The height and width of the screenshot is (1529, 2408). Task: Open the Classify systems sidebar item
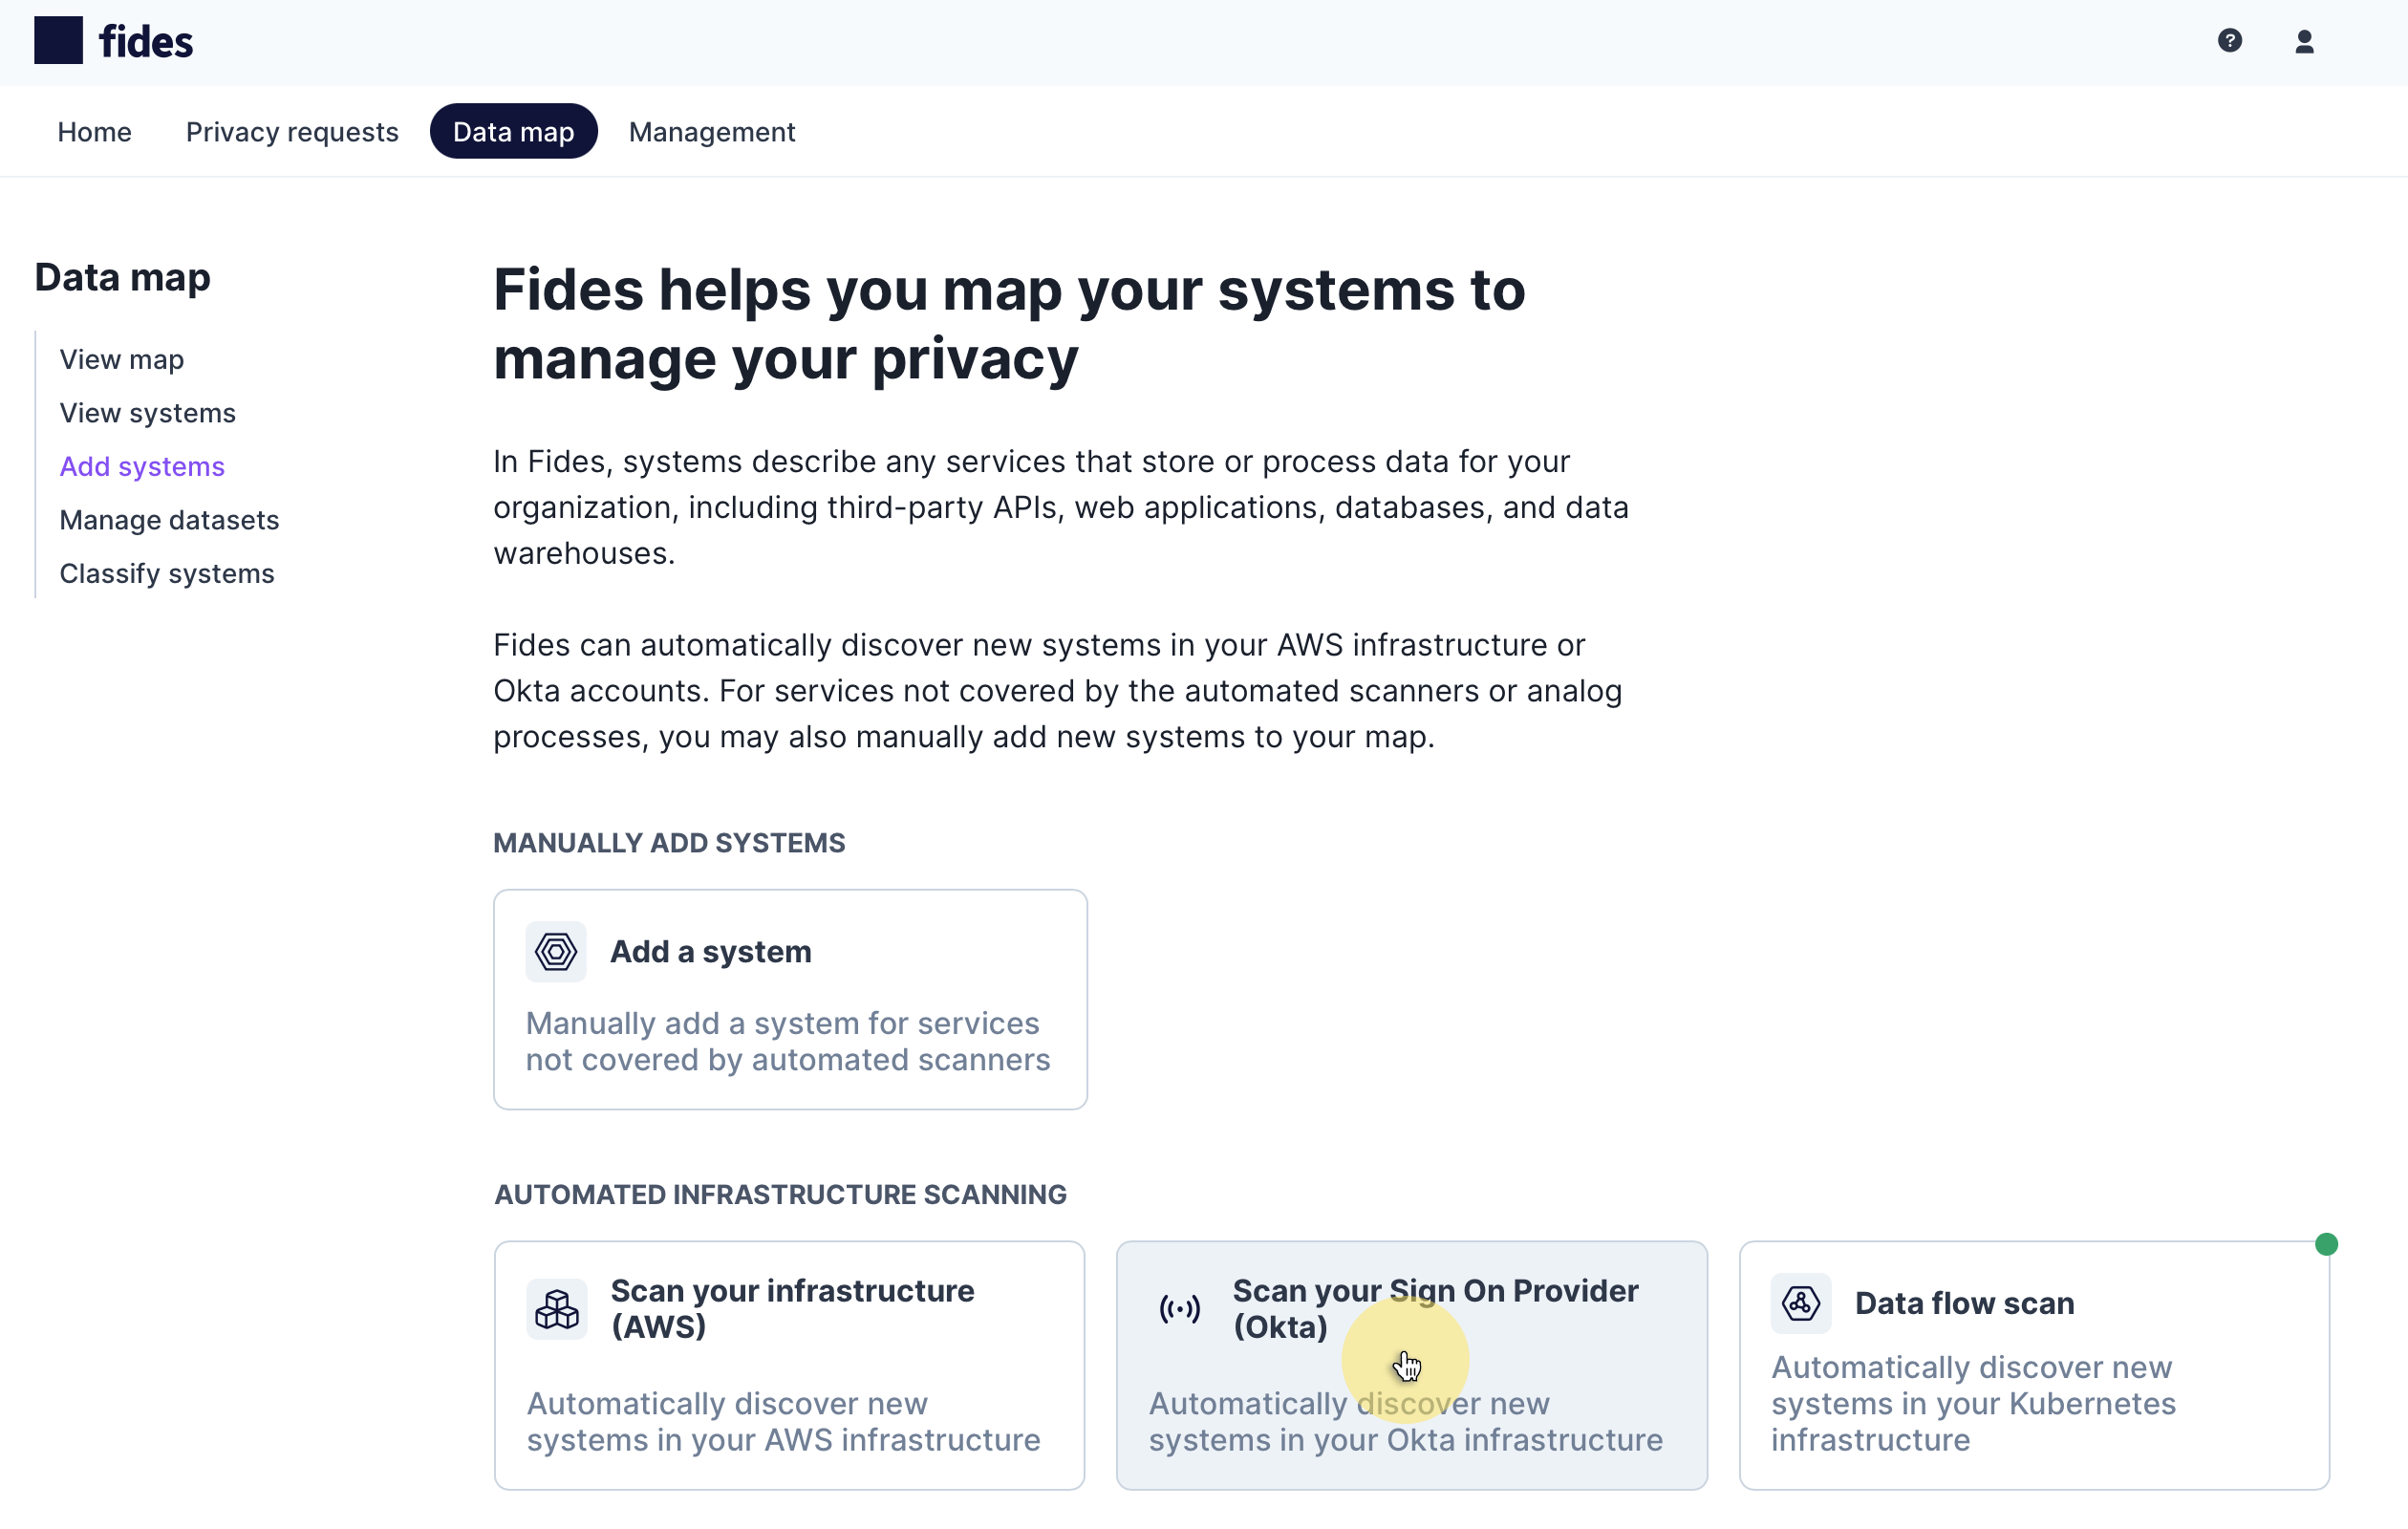[x=166, y=572]
